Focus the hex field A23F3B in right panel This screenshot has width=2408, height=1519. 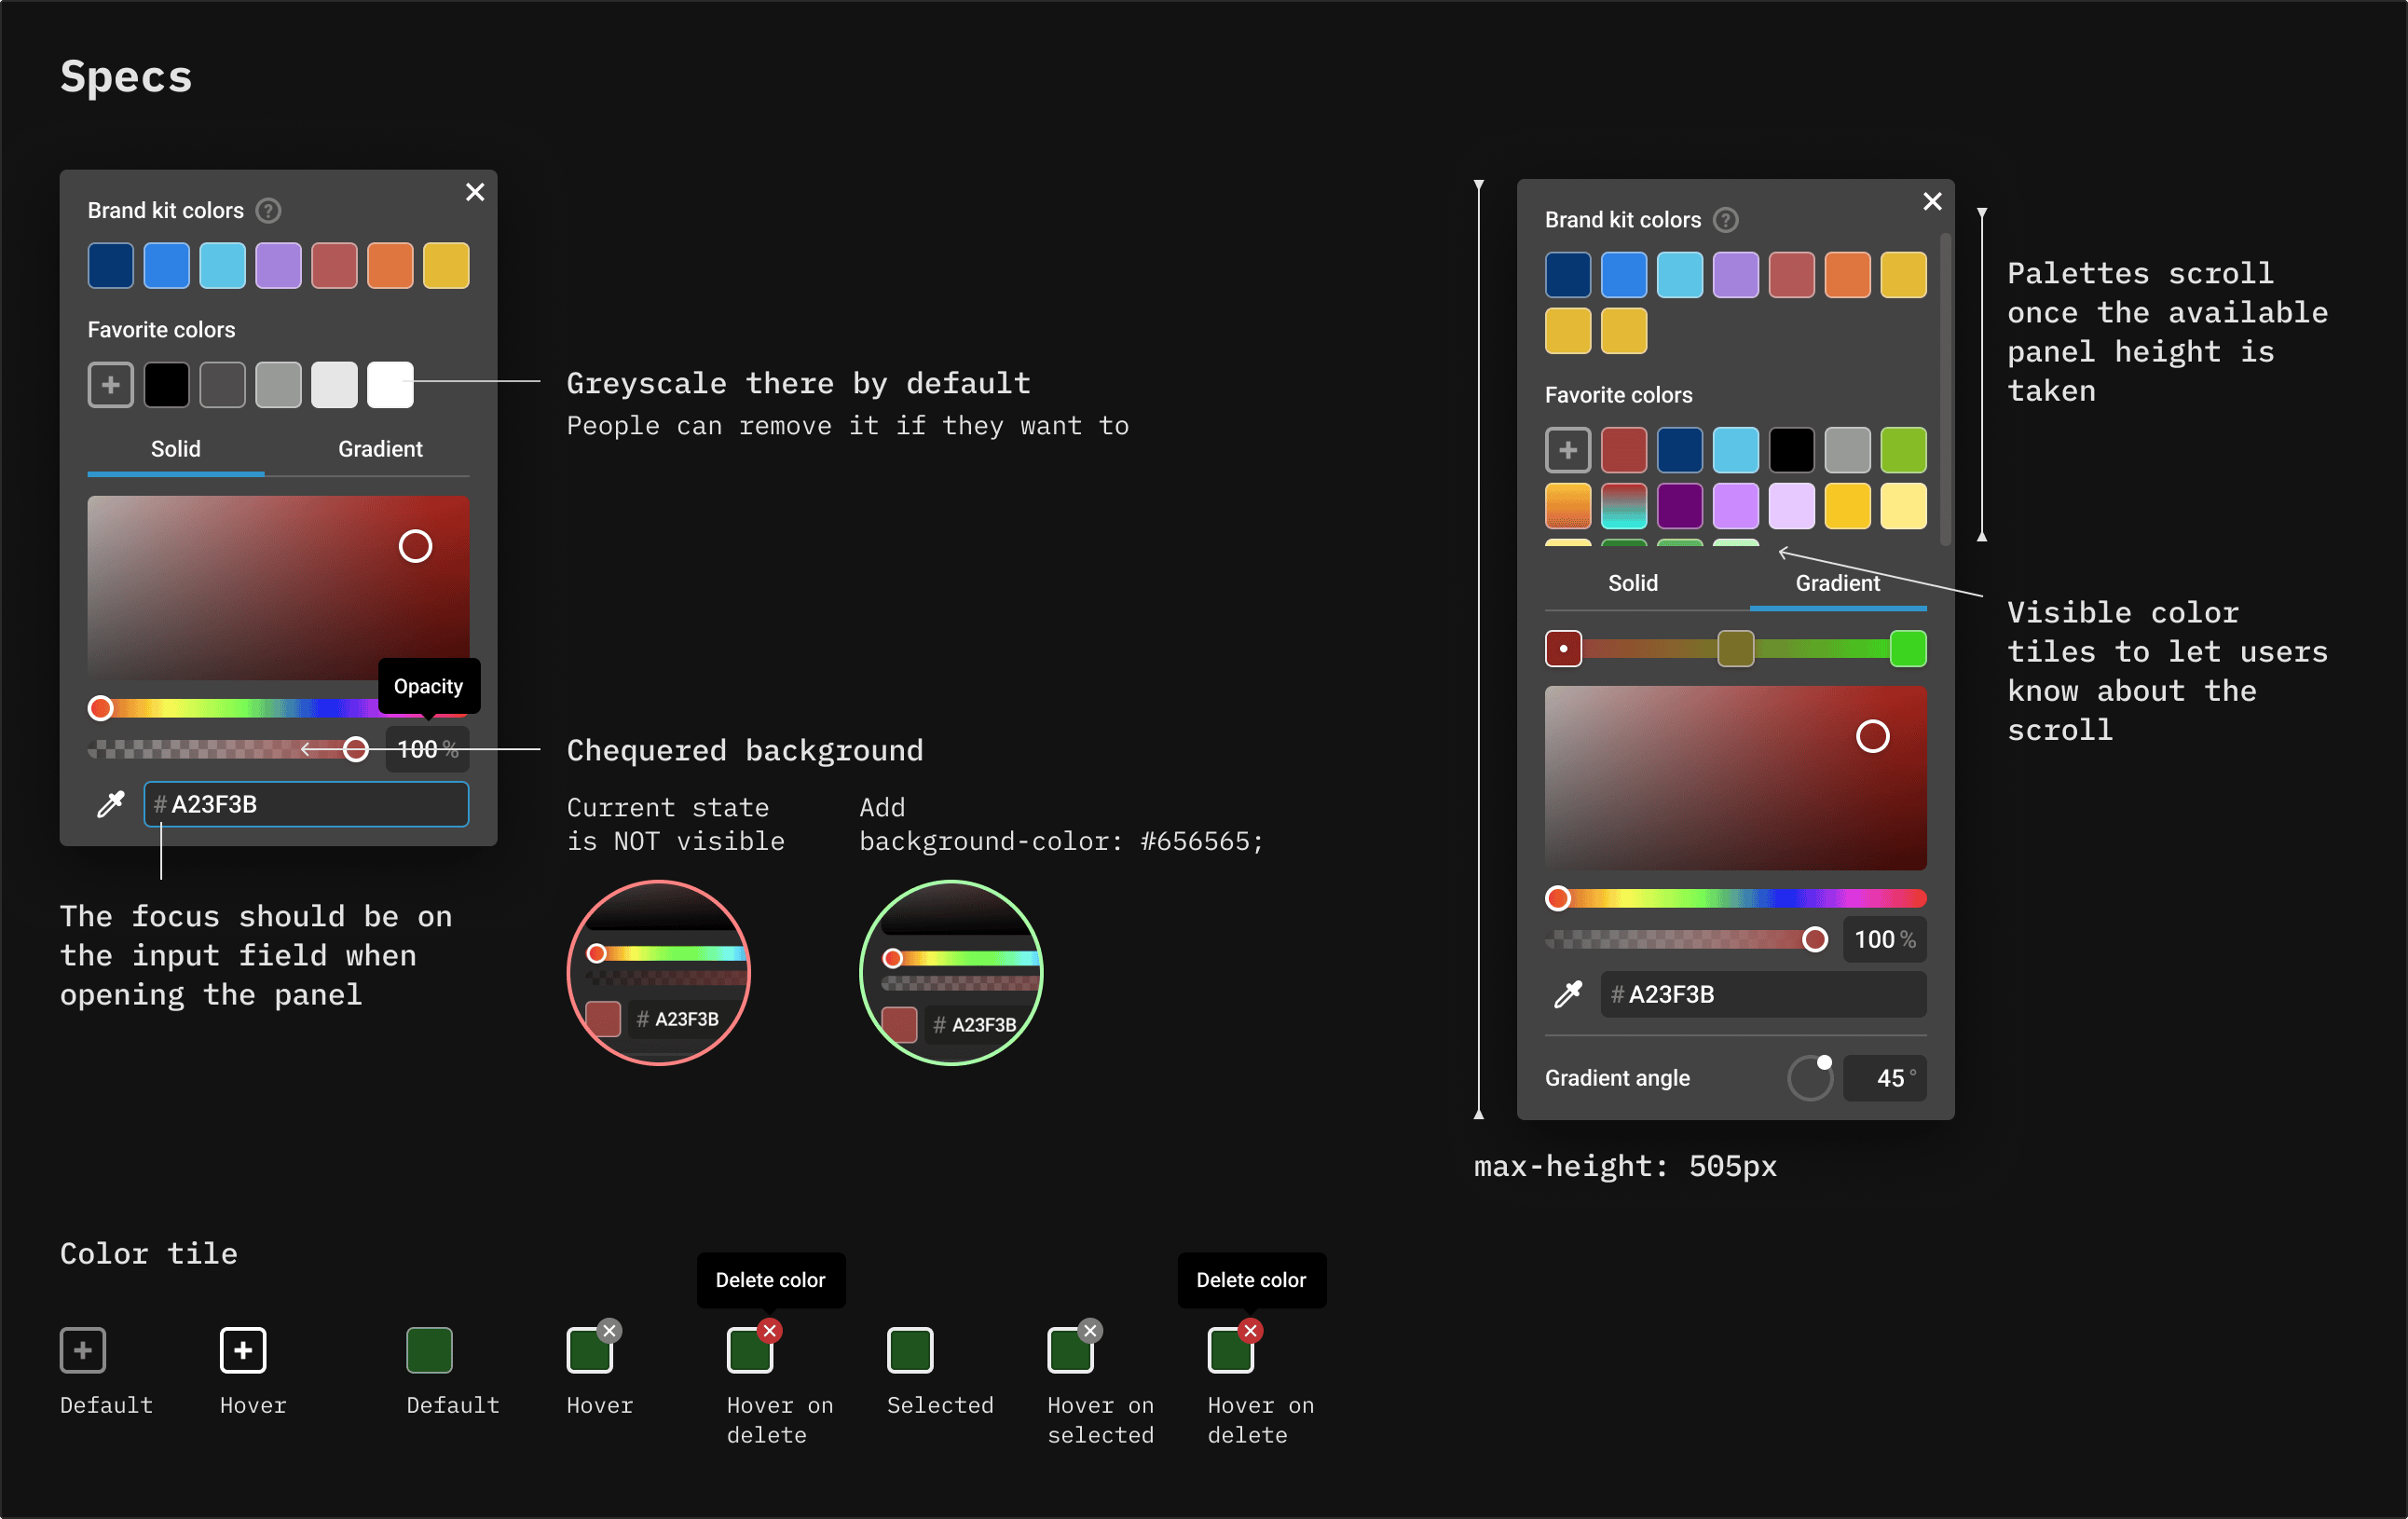(x=1764, y=994)
